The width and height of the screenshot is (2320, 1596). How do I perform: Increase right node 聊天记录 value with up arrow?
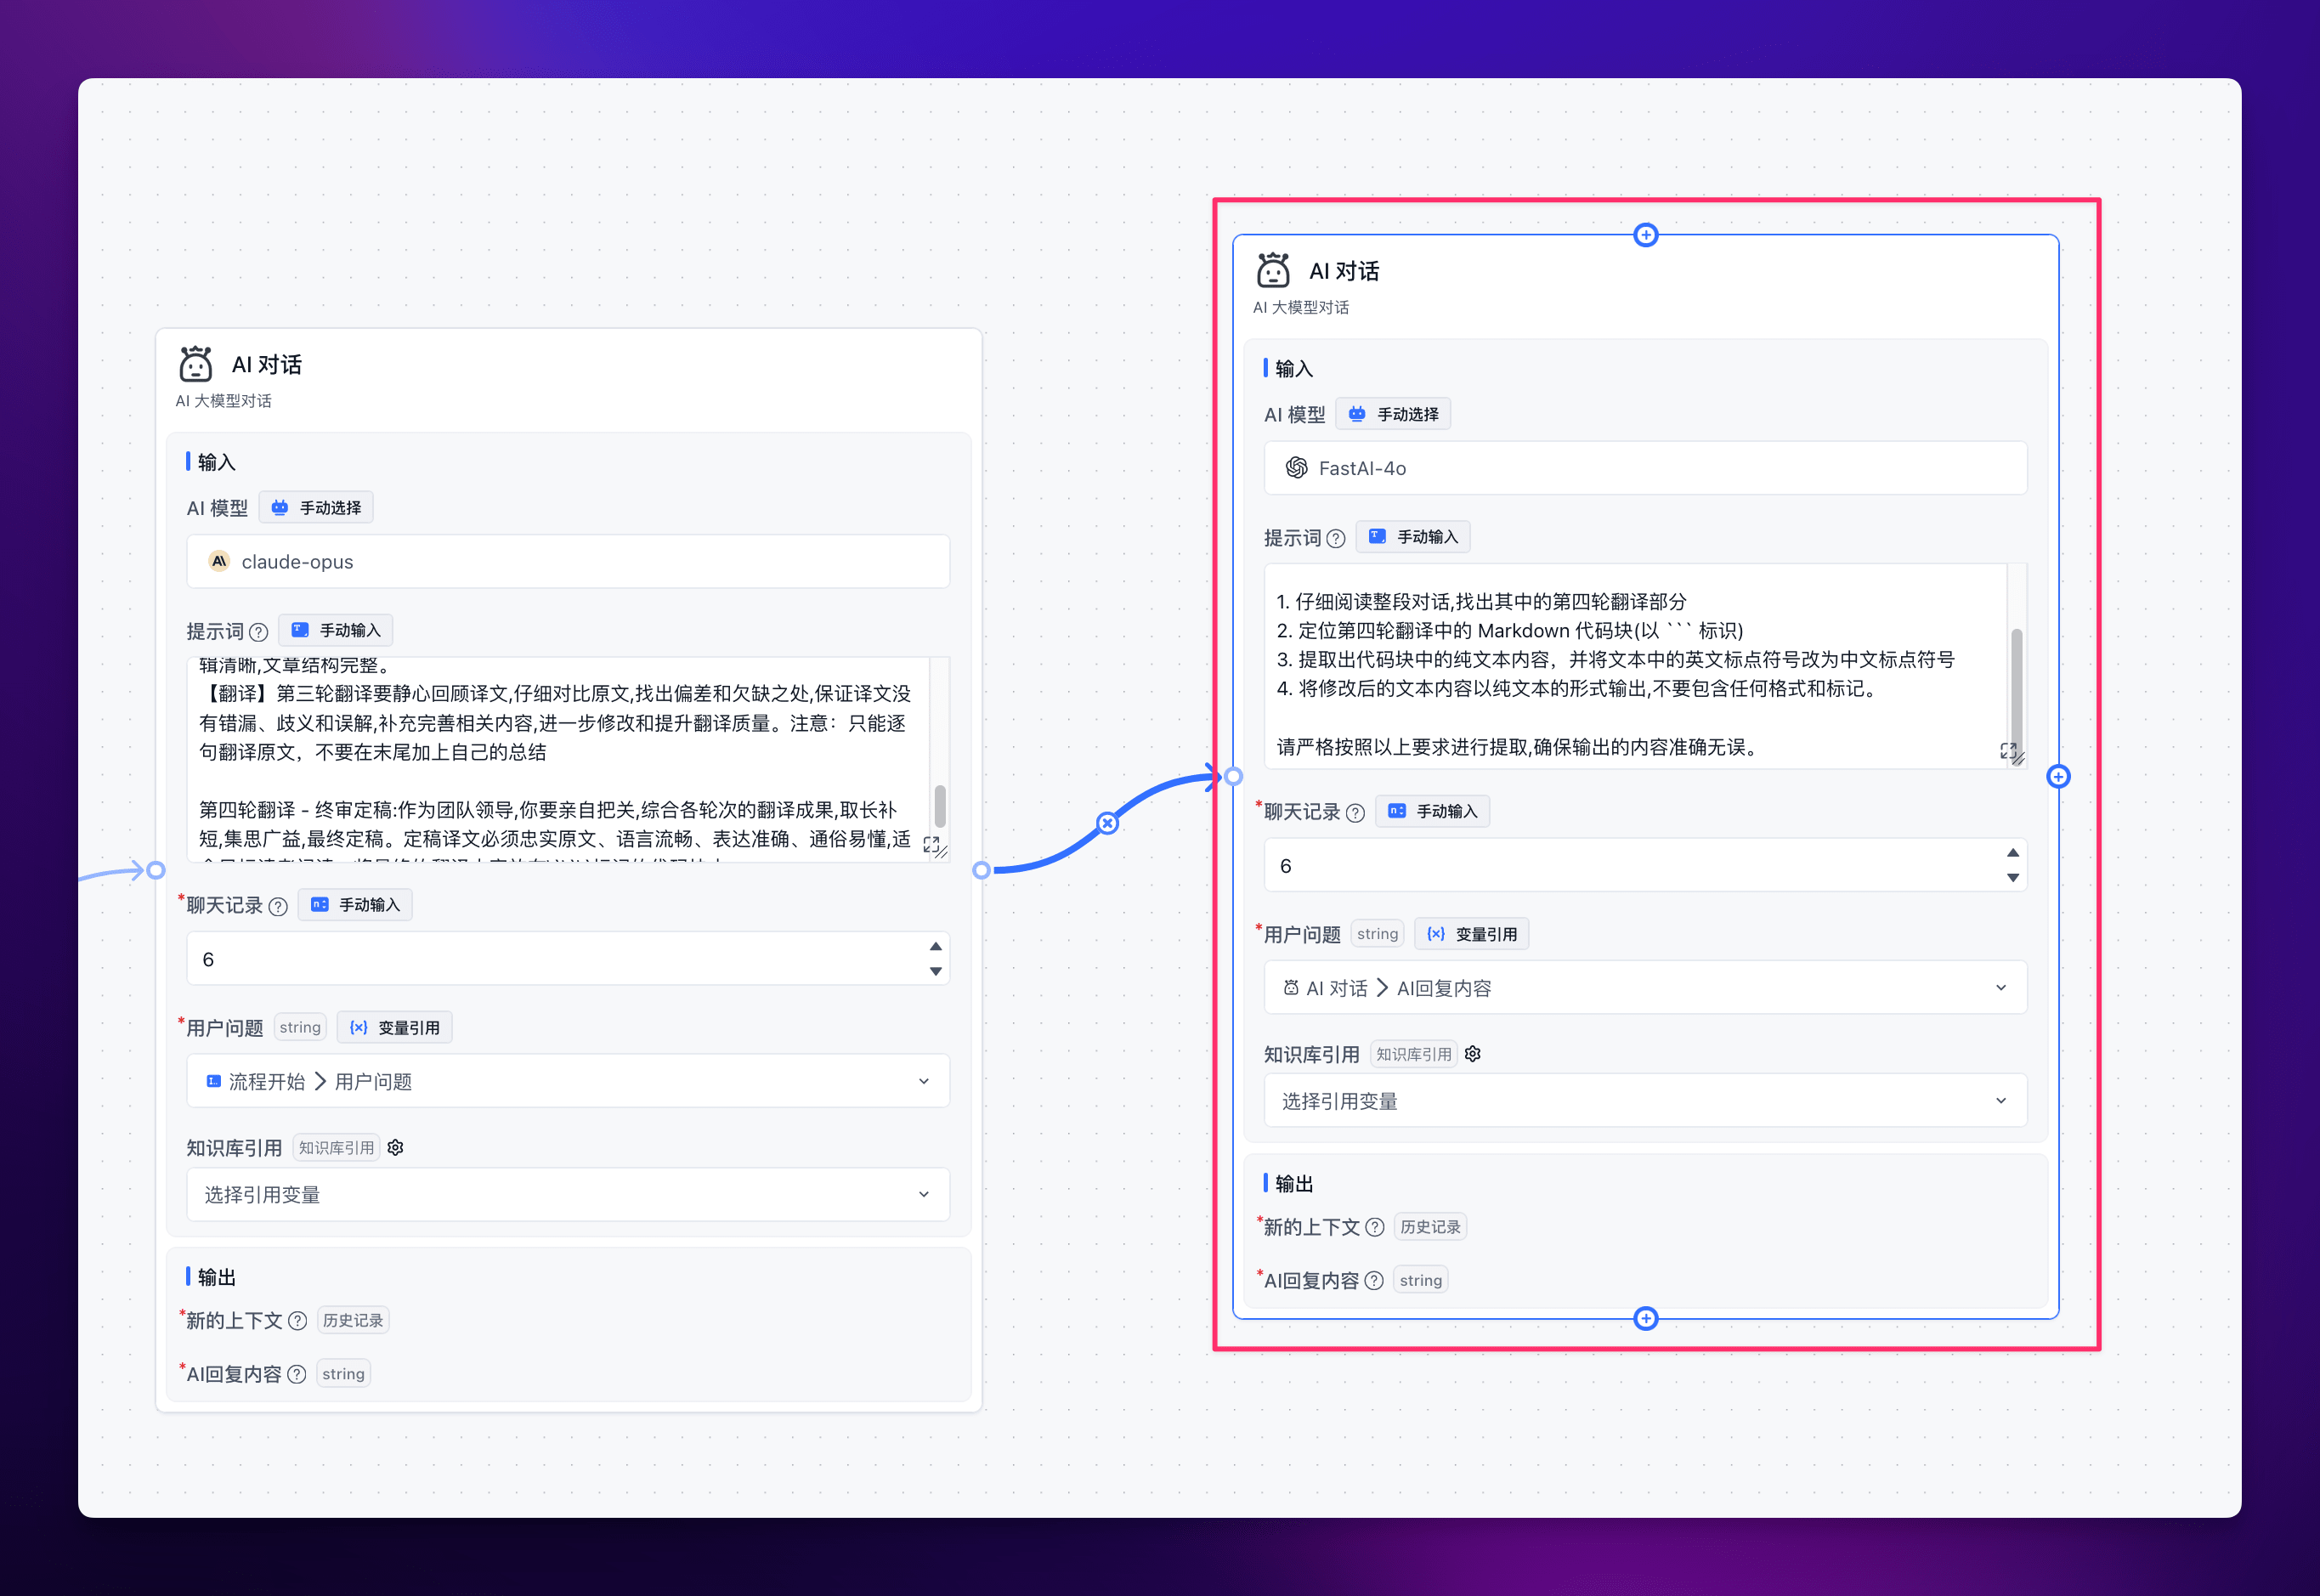(2012, 853)
